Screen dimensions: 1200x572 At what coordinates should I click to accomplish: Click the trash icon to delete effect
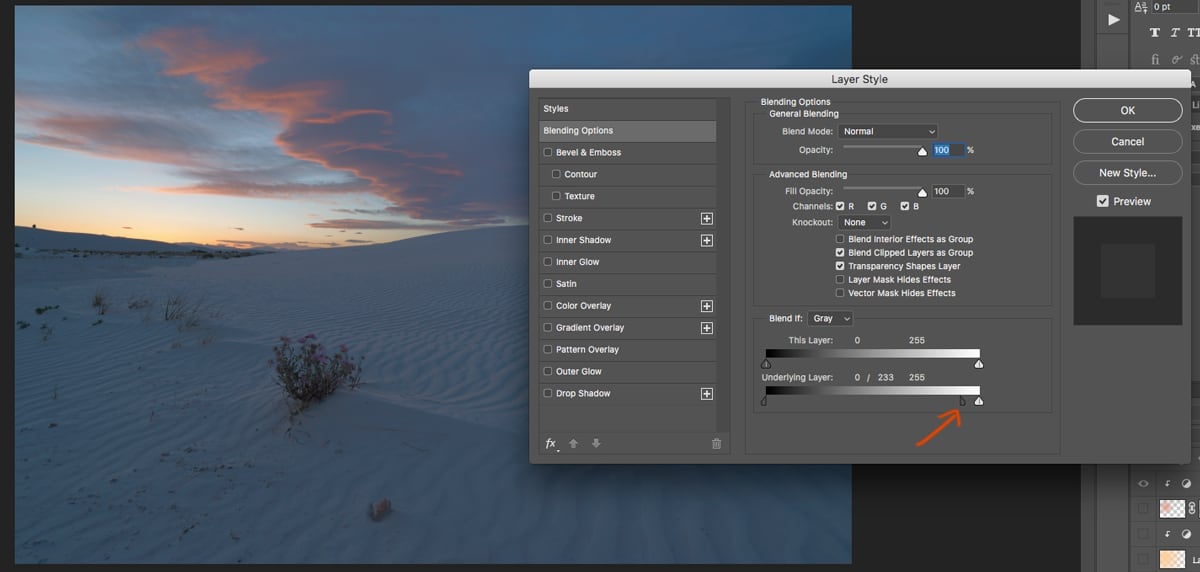(716, 444)
